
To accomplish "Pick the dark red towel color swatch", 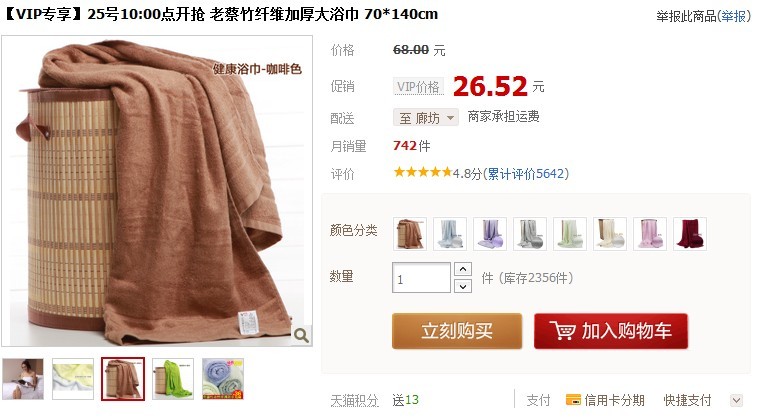I will pyautogui.click(x=690, y=233).
